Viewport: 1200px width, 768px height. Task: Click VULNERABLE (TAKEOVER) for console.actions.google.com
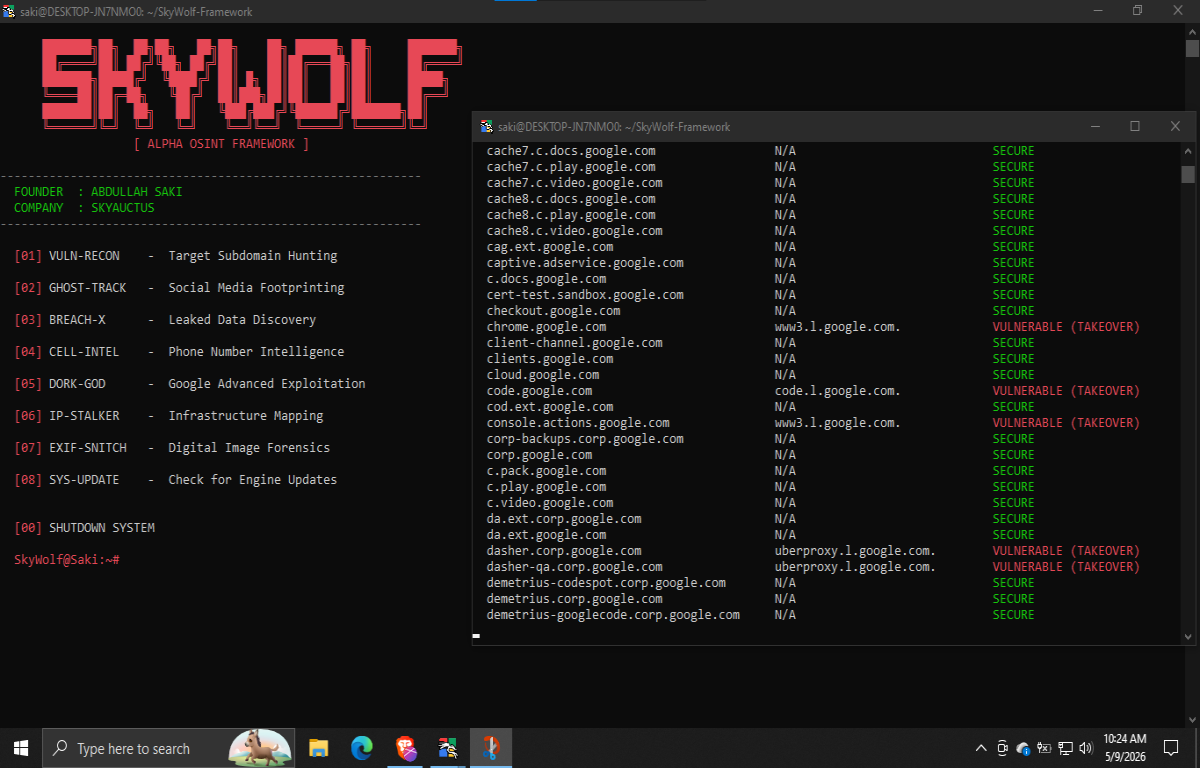(x=1066, y=423)
